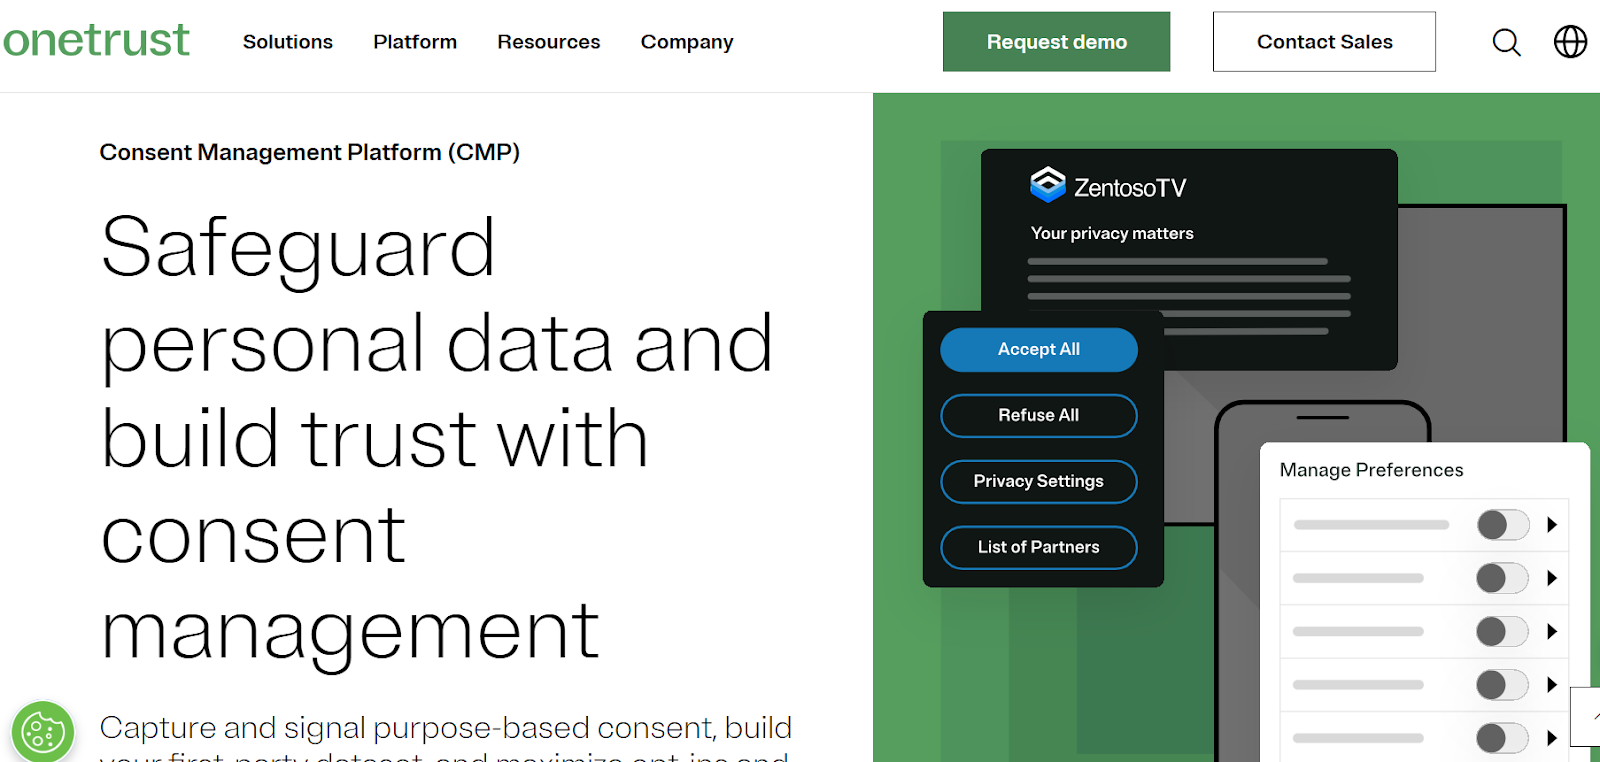Open the search icon in header
This screenshot has height=762, width=1600.
[x=1506, y=42]
